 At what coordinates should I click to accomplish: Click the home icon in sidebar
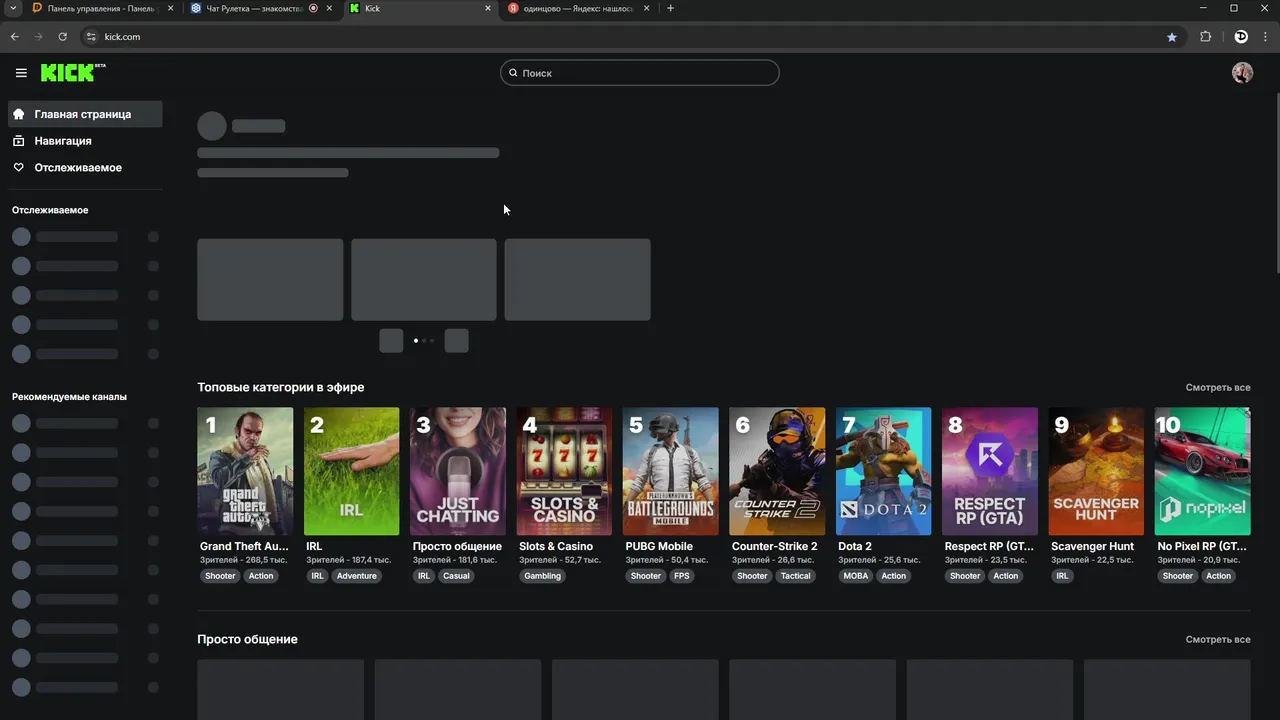point(19,114)
